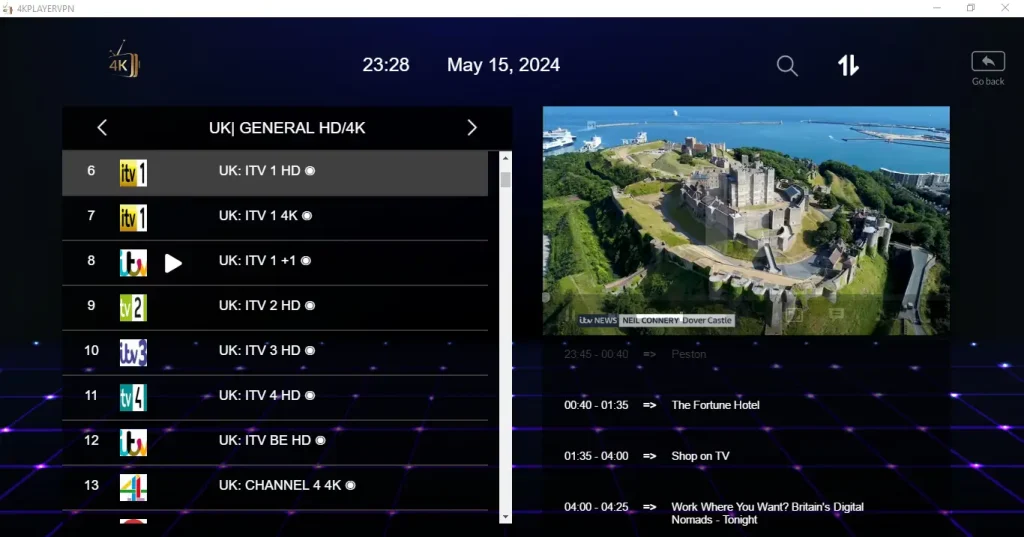Select UK: ITV 4 HD channel name
Screen dimensions: 1024x537
[x=259, y=396]
